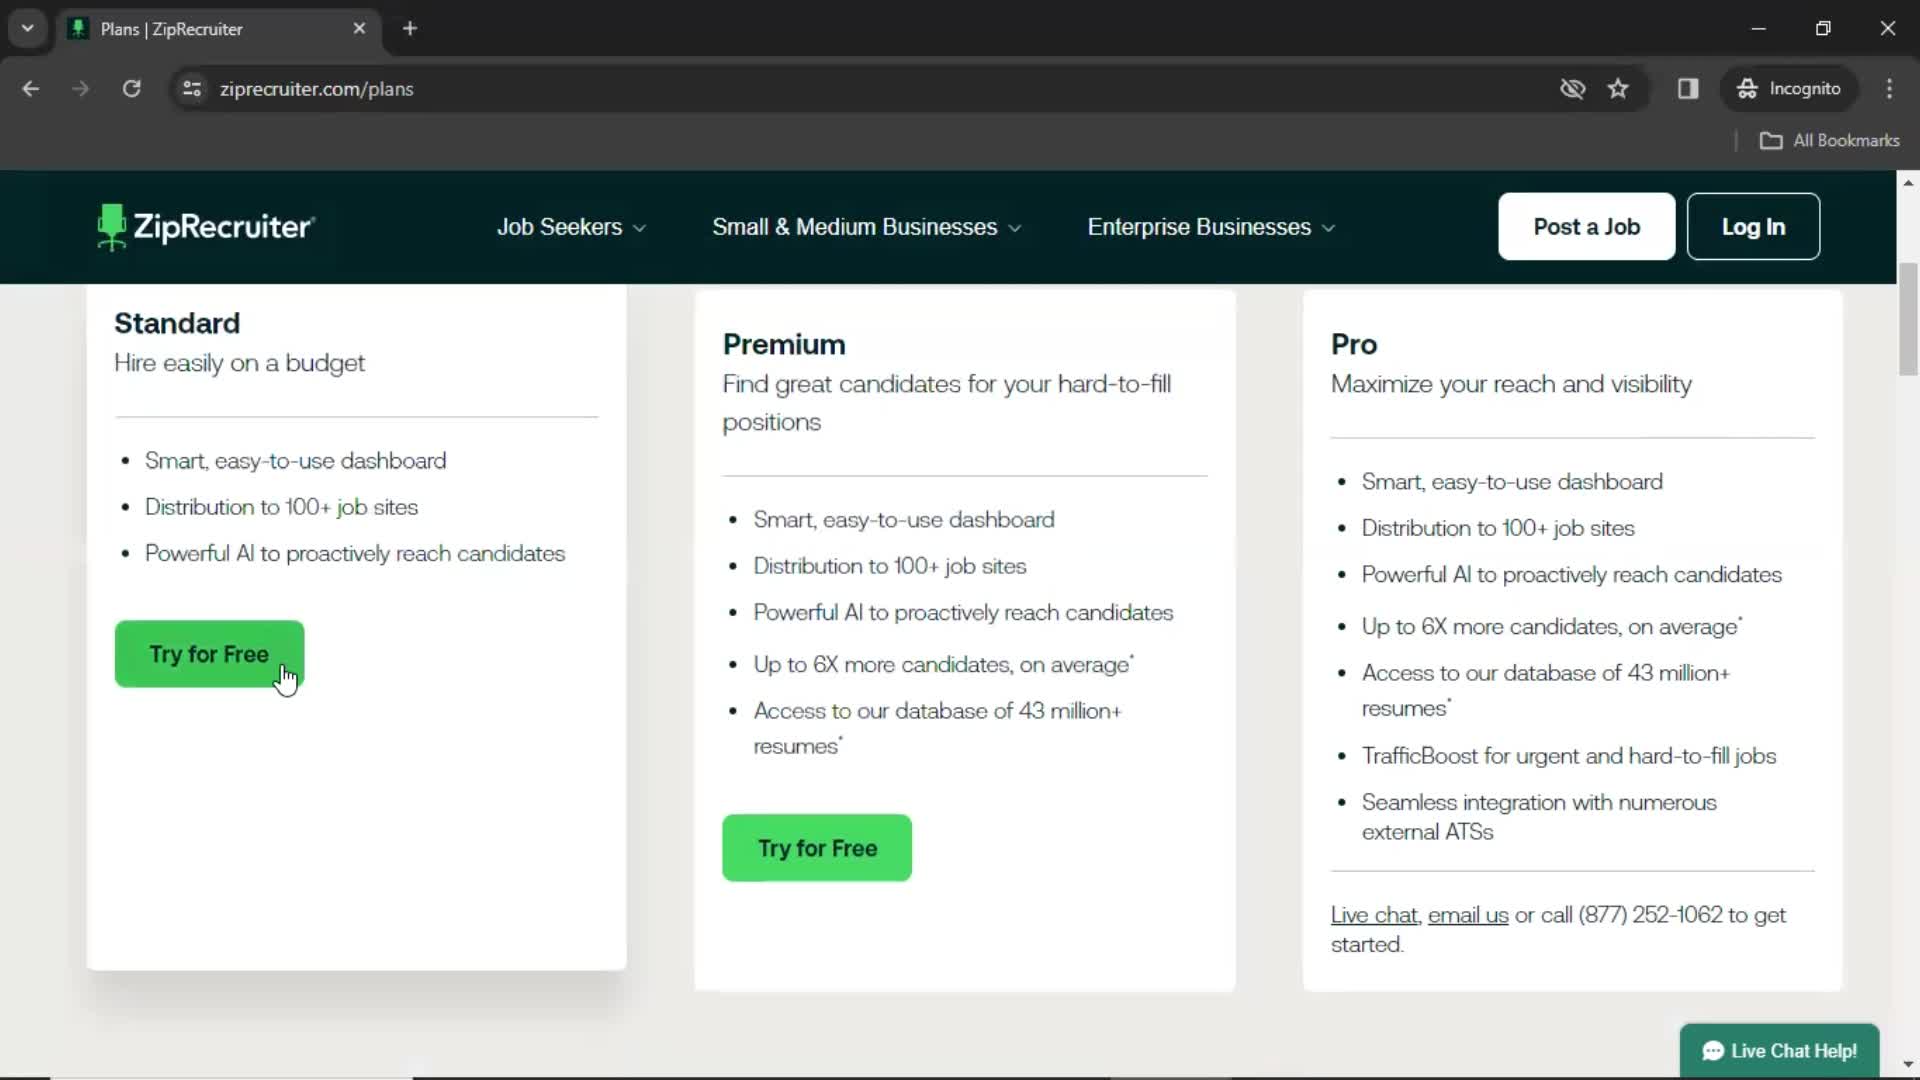Viewport: 1920px width, 1080px height.
Task: Click the Standard plan heading
Action: [177, 323]
